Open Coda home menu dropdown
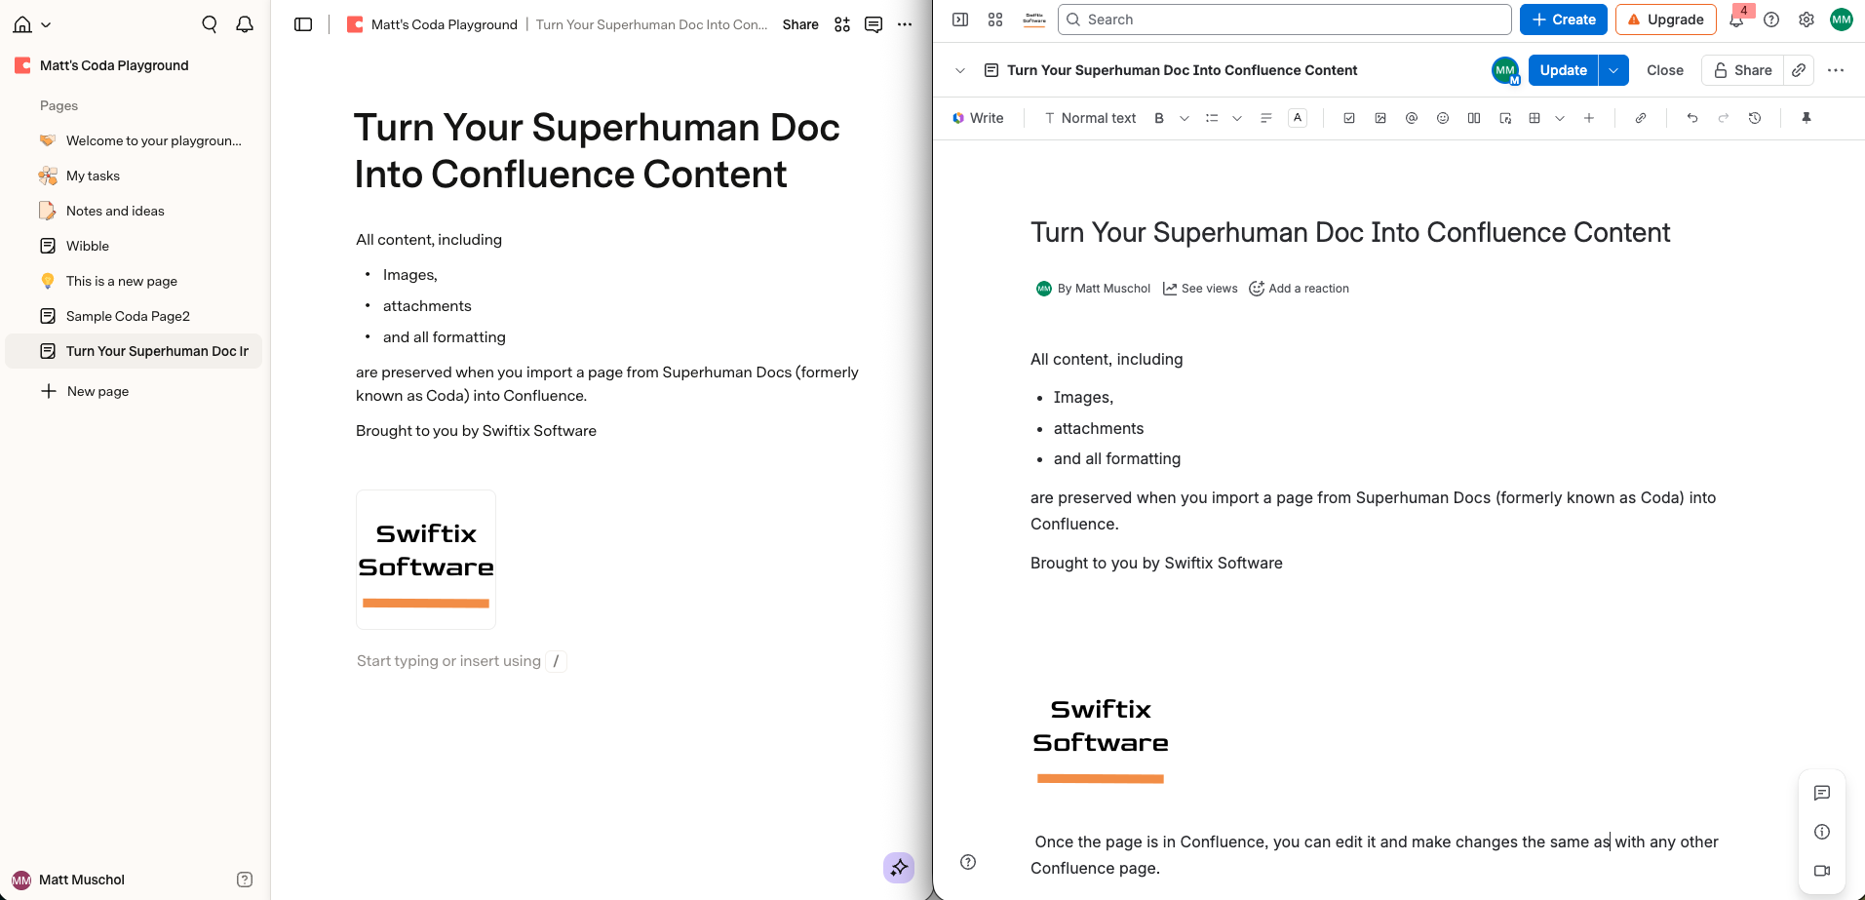1865x900 pixels. pos(32,24)
